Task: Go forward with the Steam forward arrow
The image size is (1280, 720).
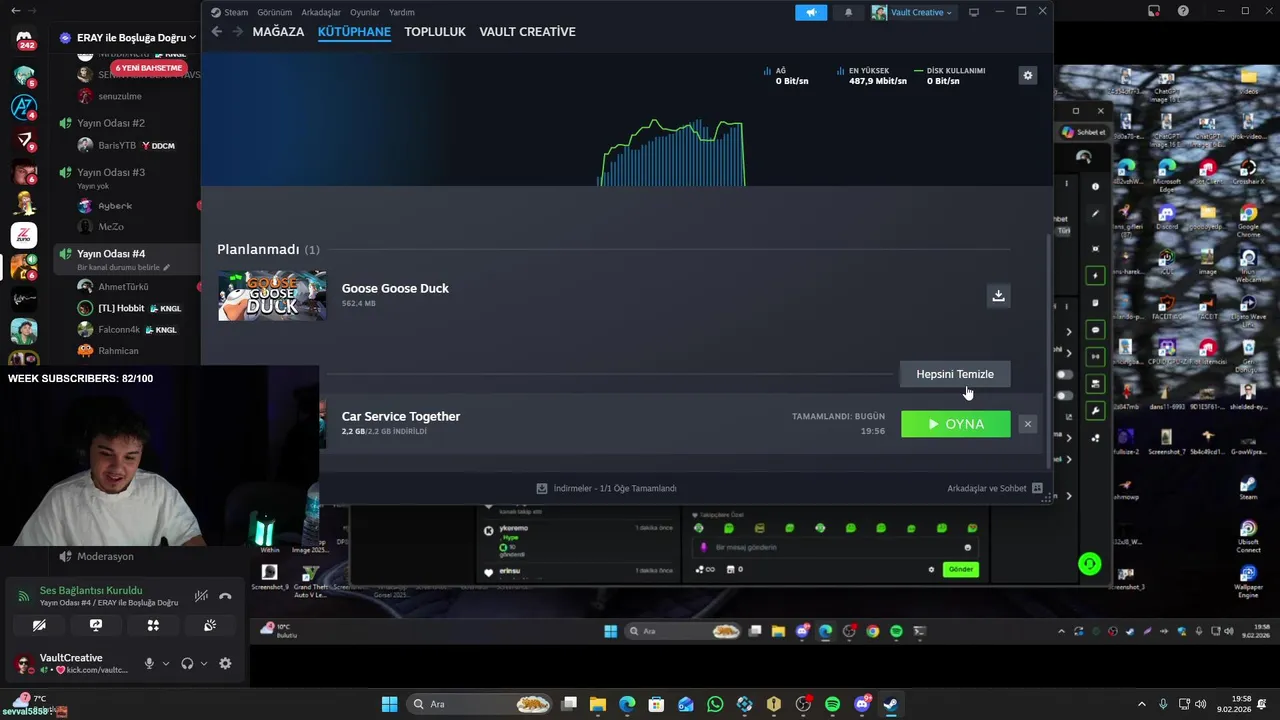Action: (x=237, y=32)
